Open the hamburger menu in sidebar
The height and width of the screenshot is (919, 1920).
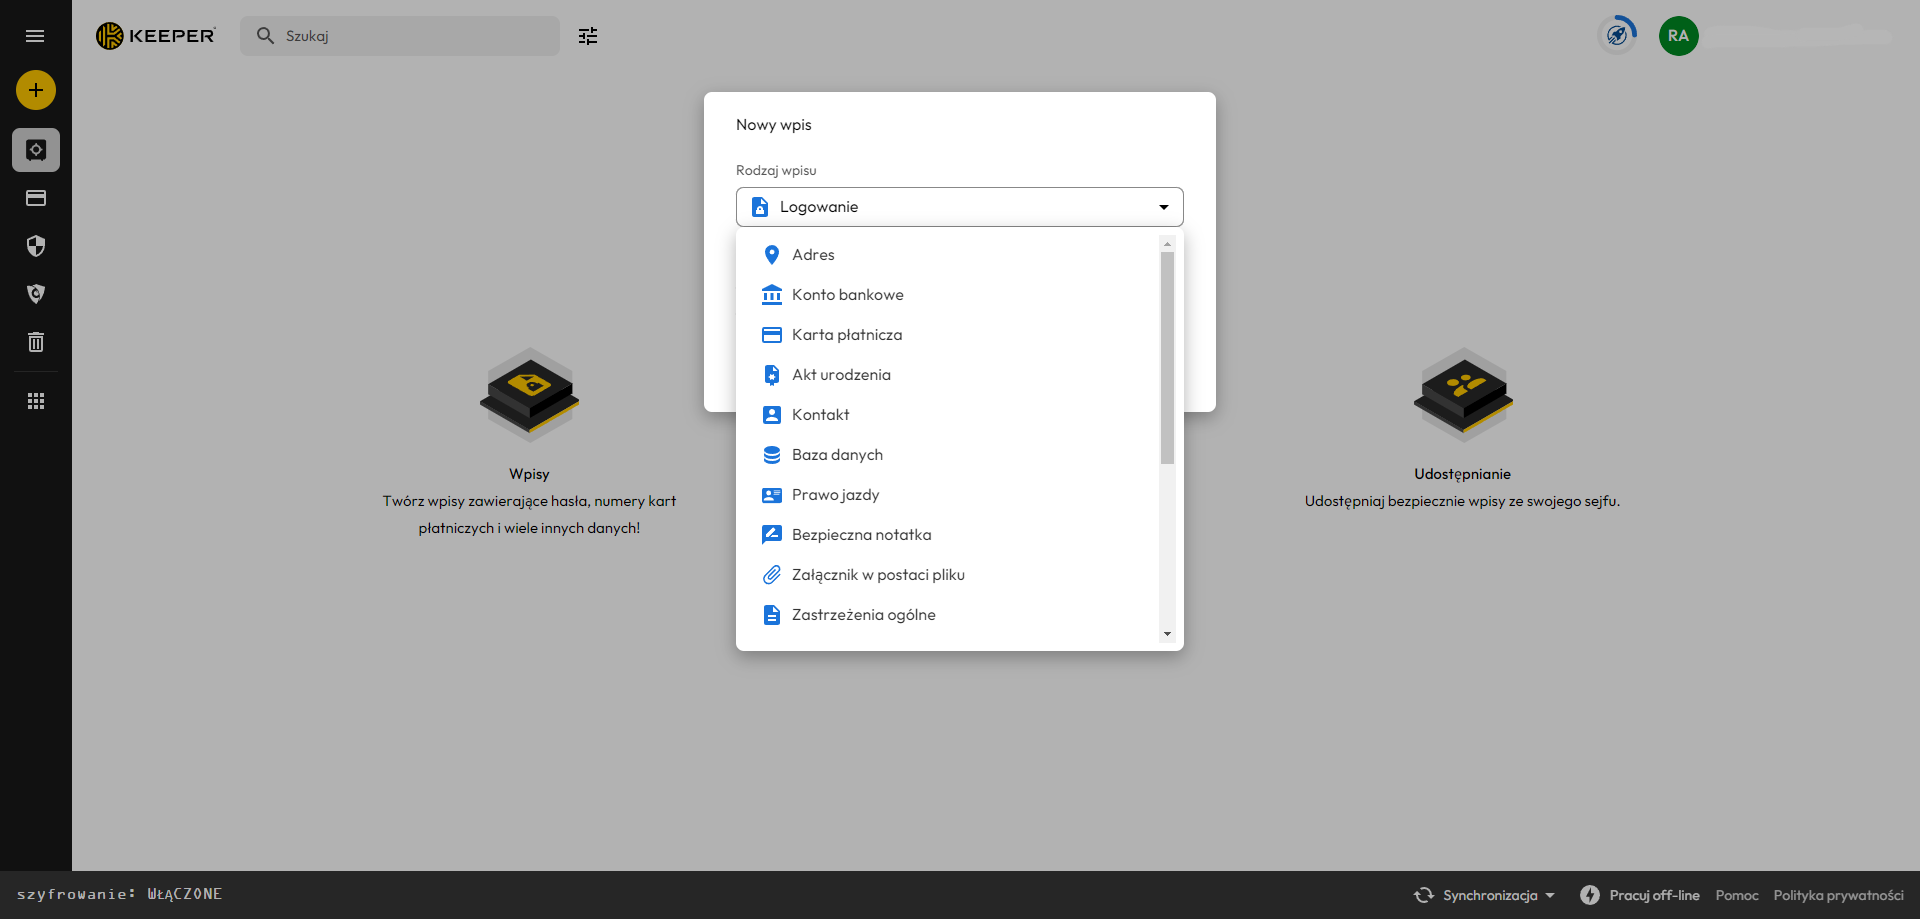pos(35,36)
